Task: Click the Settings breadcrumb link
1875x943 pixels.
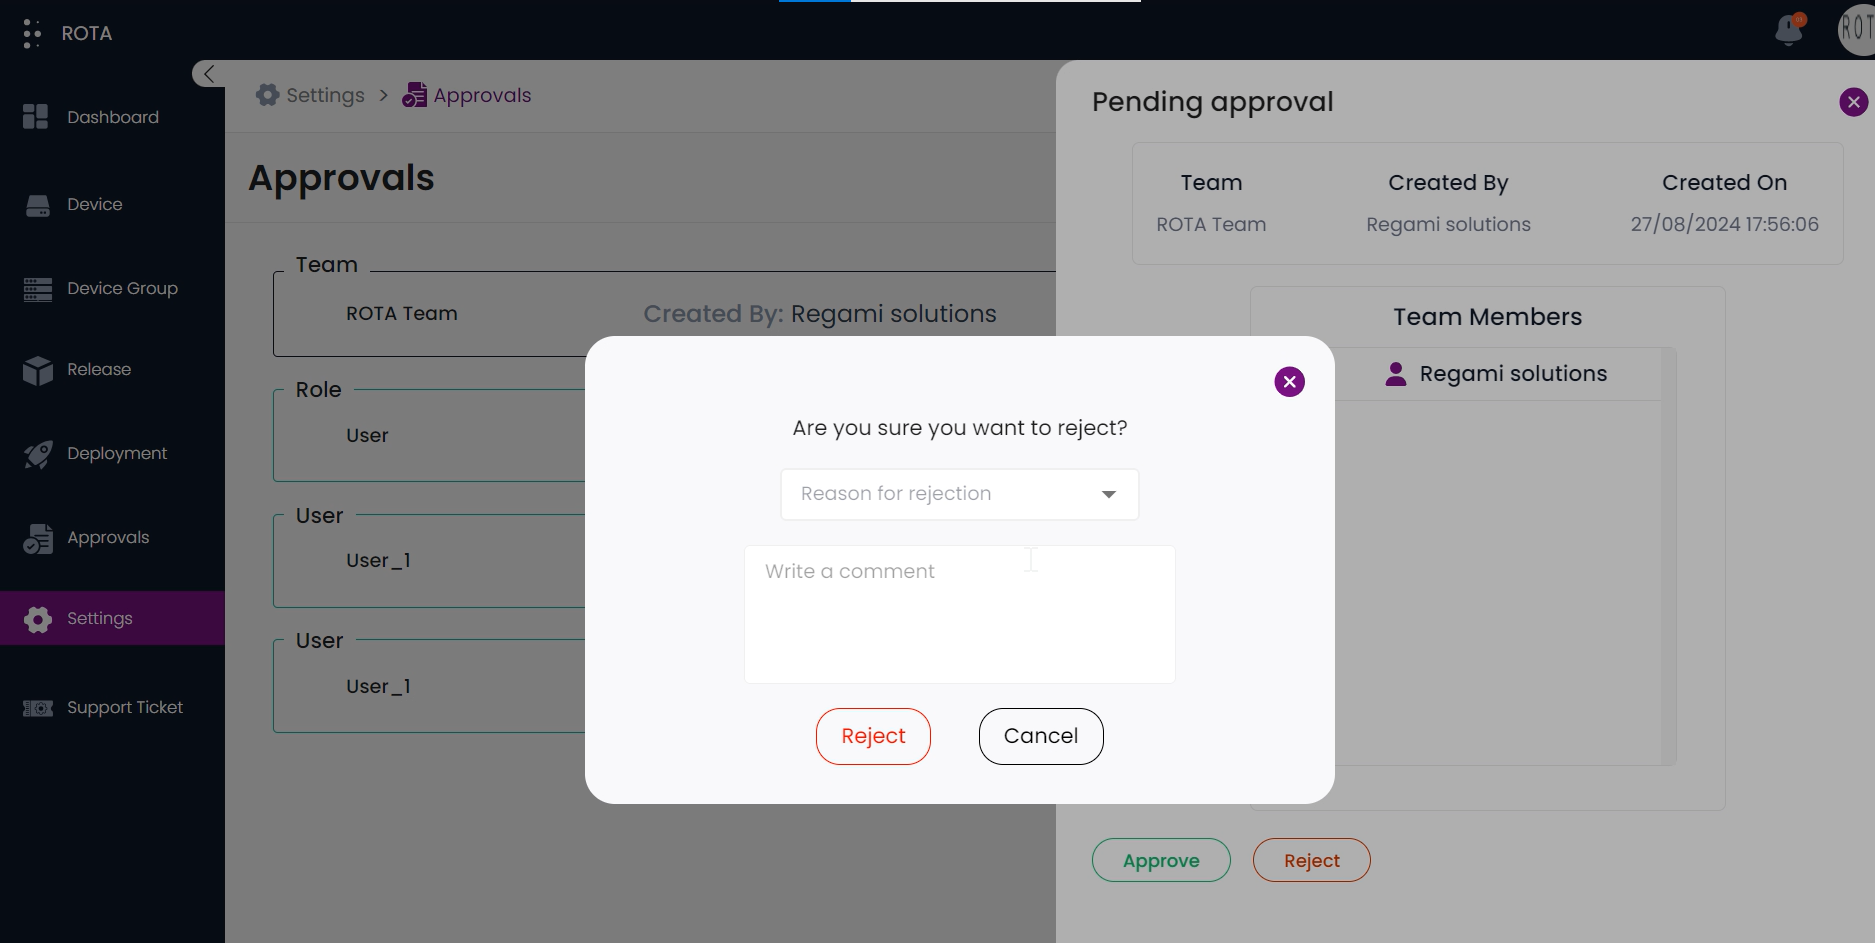Action: pyautogui.click(x=325, y=96)
